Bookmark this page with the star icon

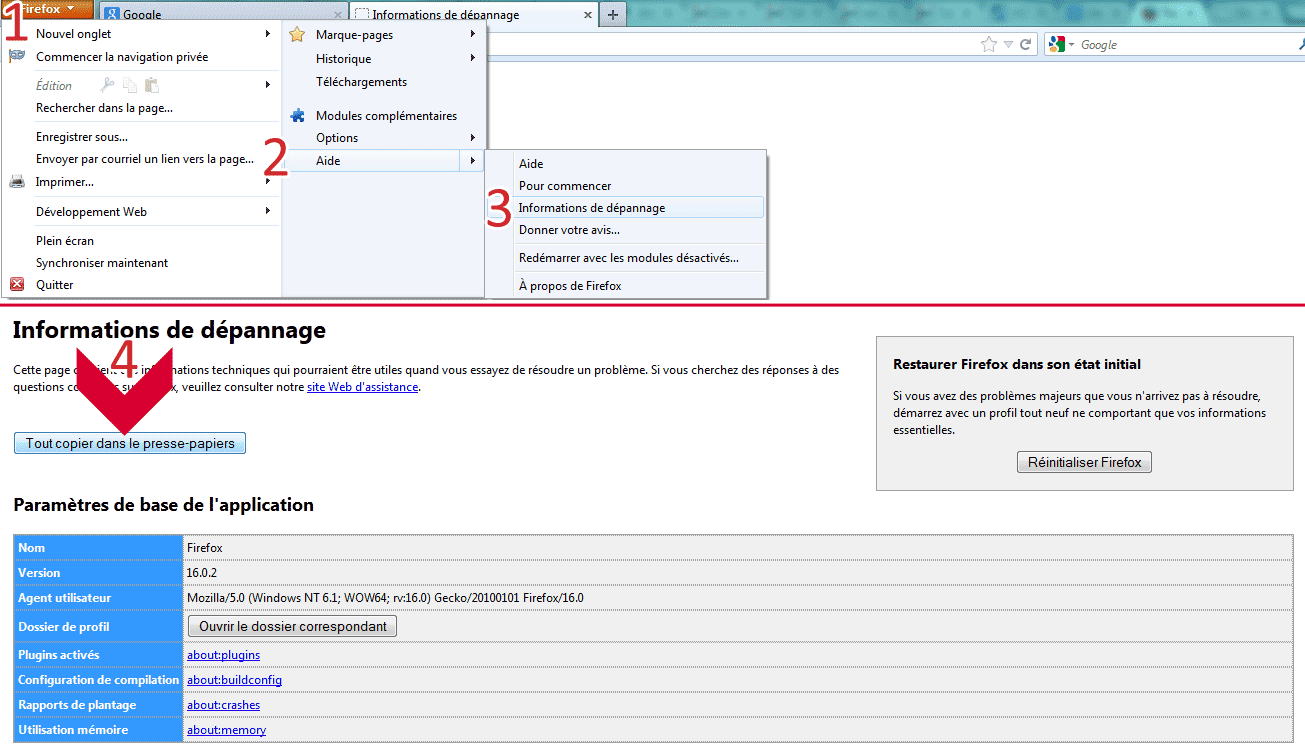pyautogui.click(x=989, y=44)
